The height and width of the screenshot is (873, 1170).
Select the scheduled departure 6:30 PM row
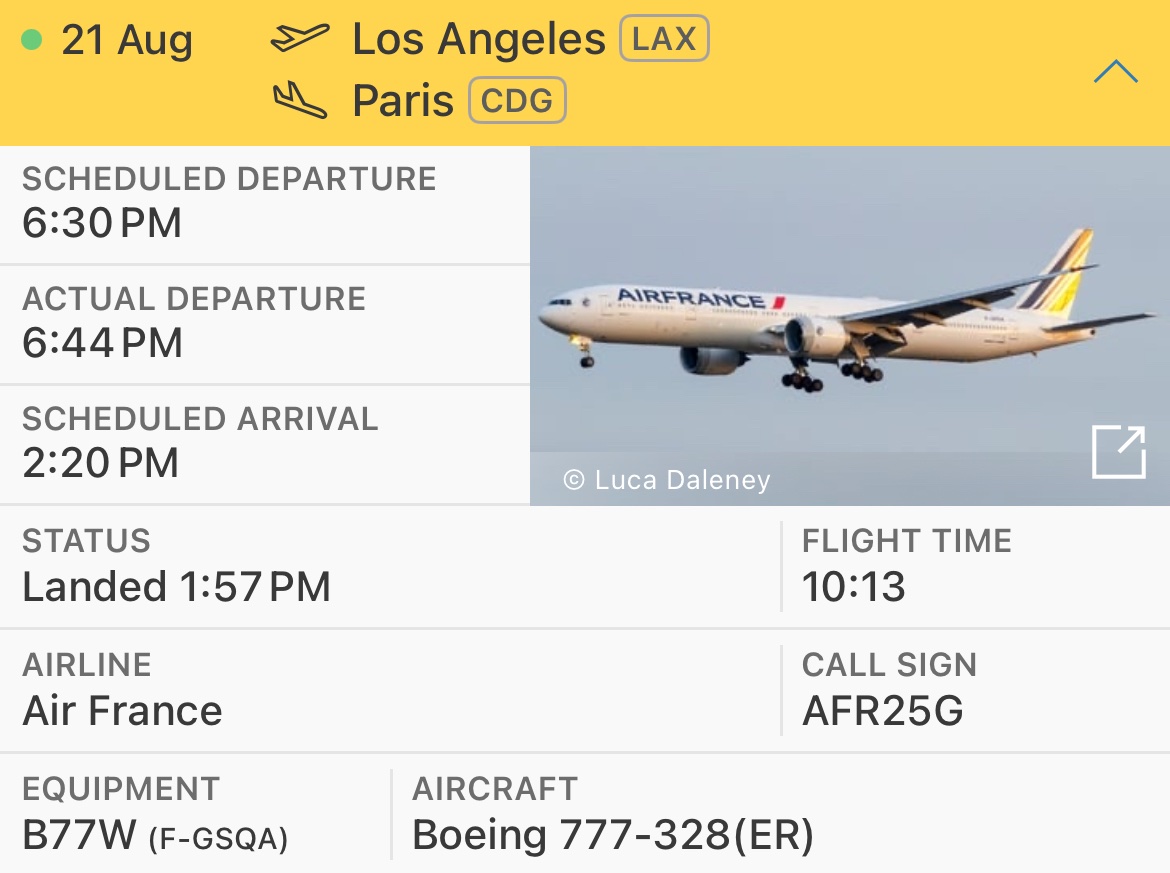265,204
